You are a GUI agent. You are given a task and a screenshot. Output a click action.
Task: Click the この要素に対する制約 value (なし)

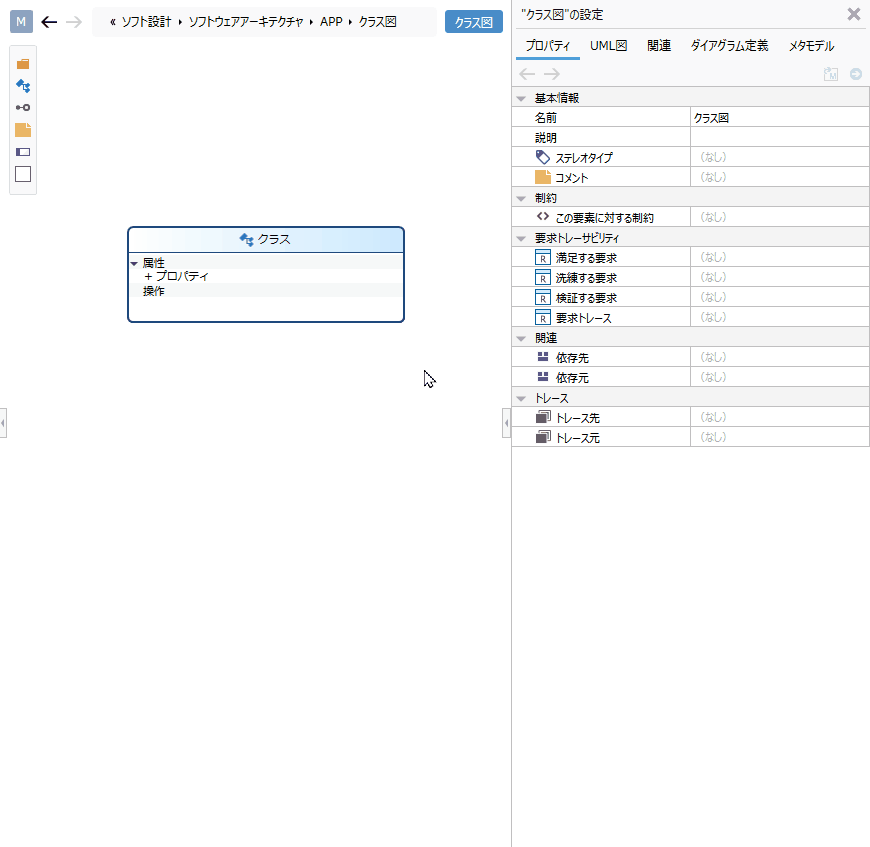713,217
